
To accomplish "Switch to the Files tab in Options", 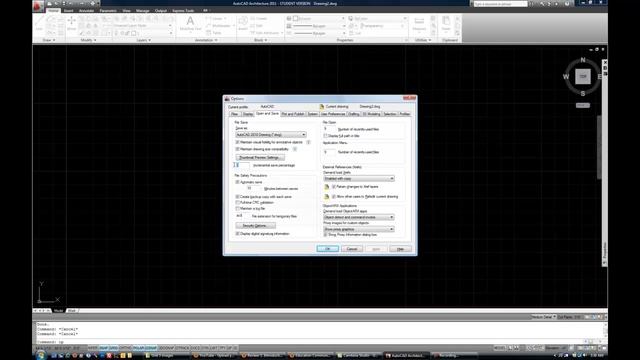I will [235, 114].
